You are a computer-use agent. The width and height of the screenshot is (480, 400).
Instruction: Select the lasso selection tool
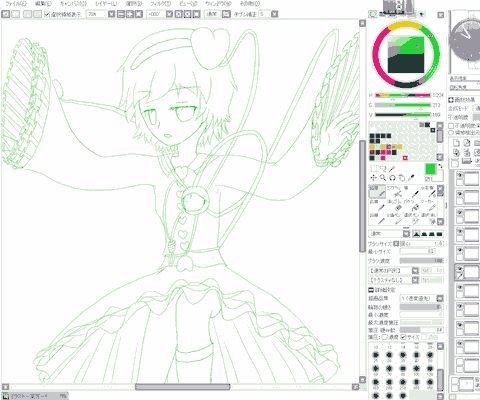[383, 169]
